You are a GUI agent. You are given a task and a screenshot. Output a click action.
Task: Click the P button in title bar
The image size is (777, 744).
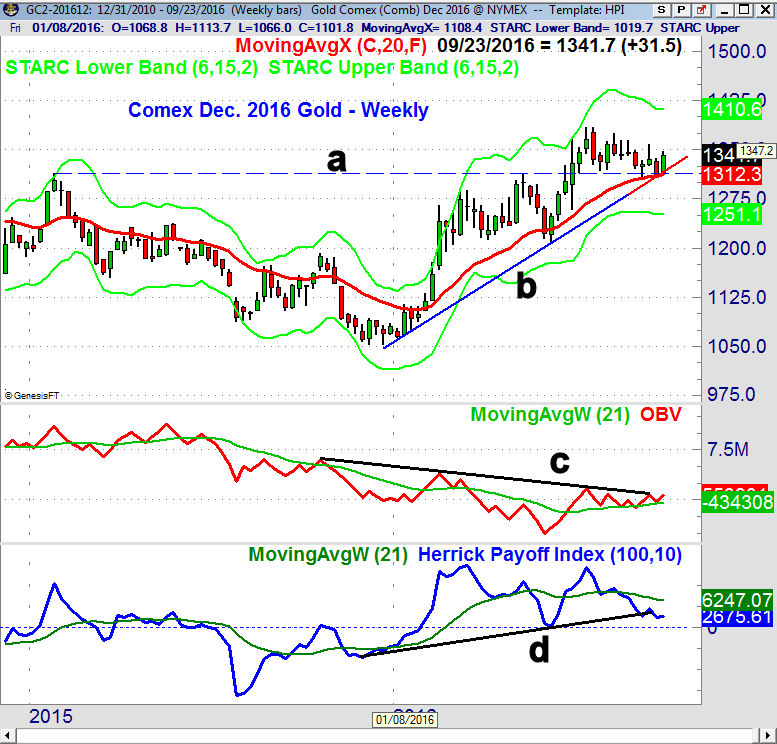(x=681, y=10)
